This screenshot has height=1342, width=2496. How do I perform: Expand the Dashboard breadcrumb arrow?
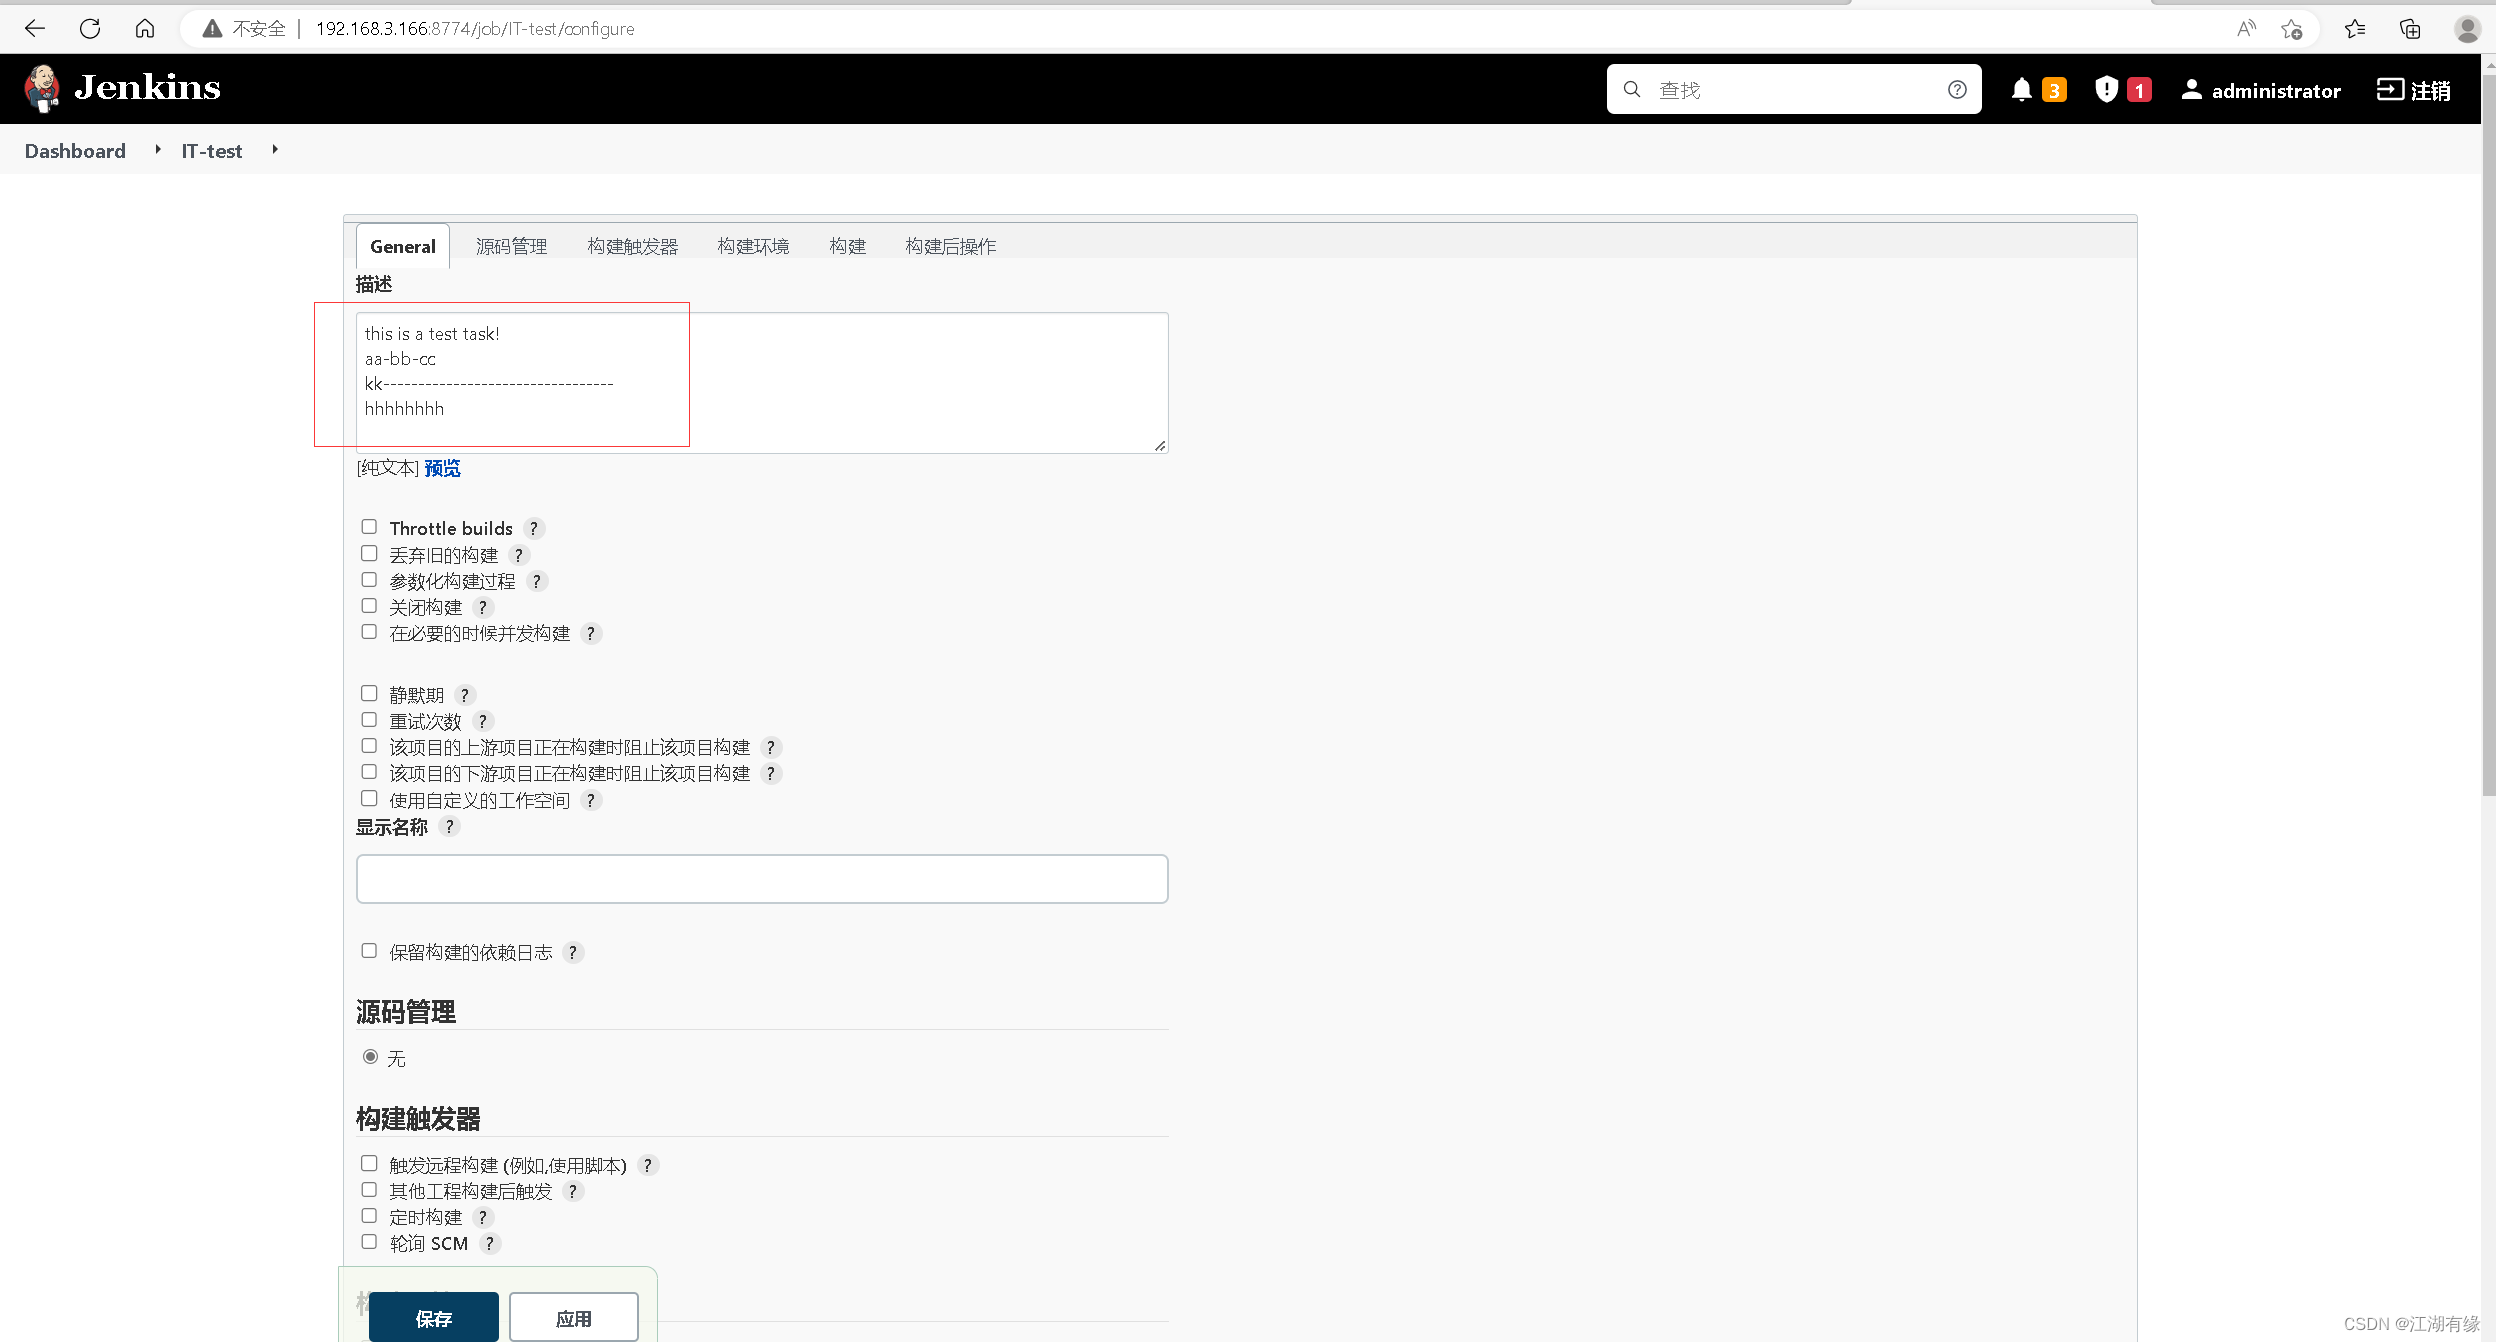tap(157, 150)
